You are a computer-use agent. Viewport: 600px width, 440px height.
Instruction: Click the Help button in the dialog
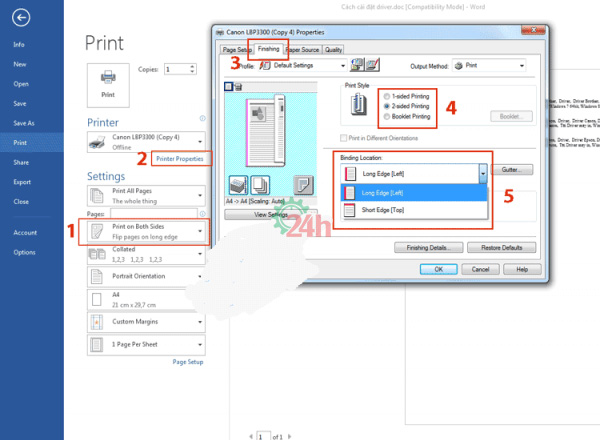click(522, 269)
